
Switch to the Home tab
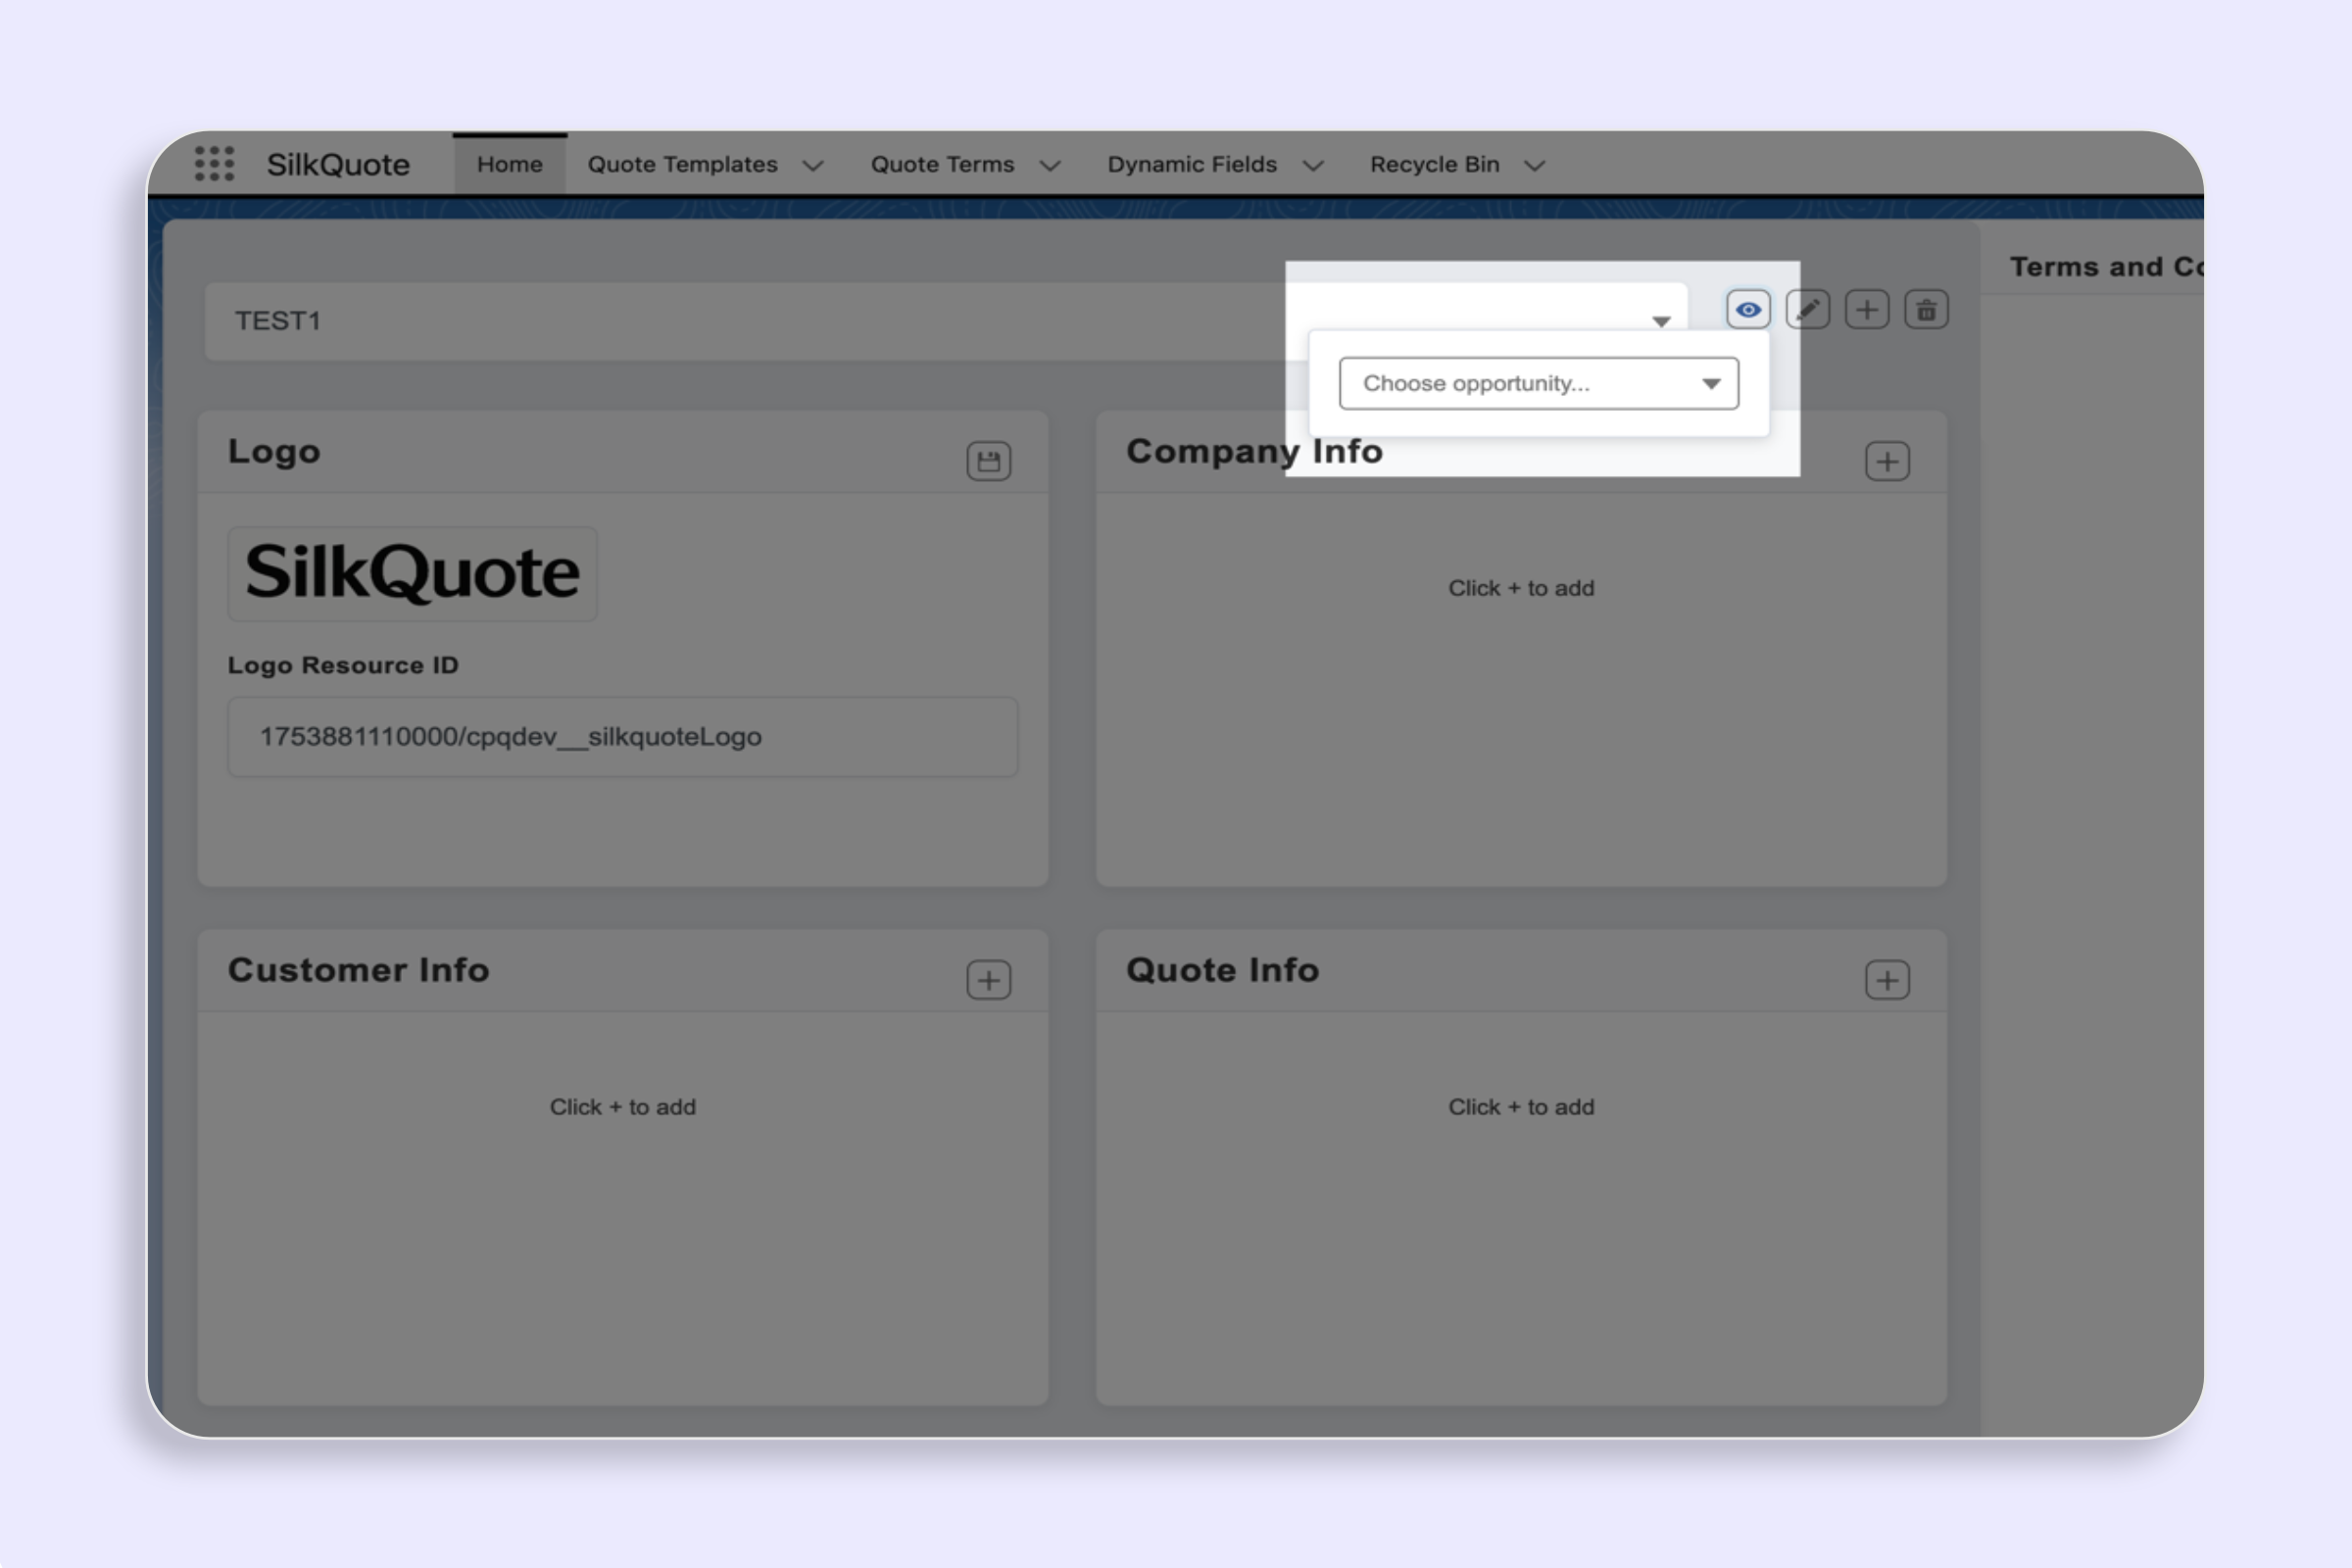coord(510,163)
